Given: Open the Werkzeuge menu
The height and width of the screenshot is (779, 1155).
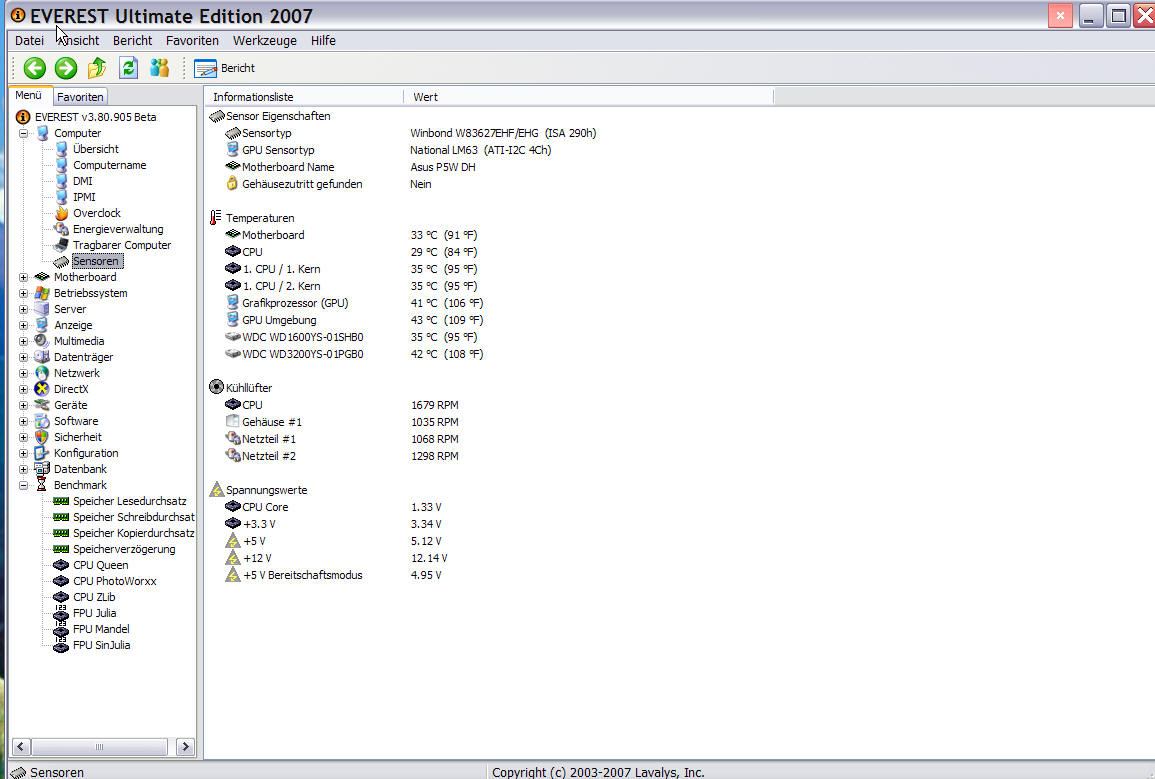Looking at the screenshot, I should tap(264, 40).
